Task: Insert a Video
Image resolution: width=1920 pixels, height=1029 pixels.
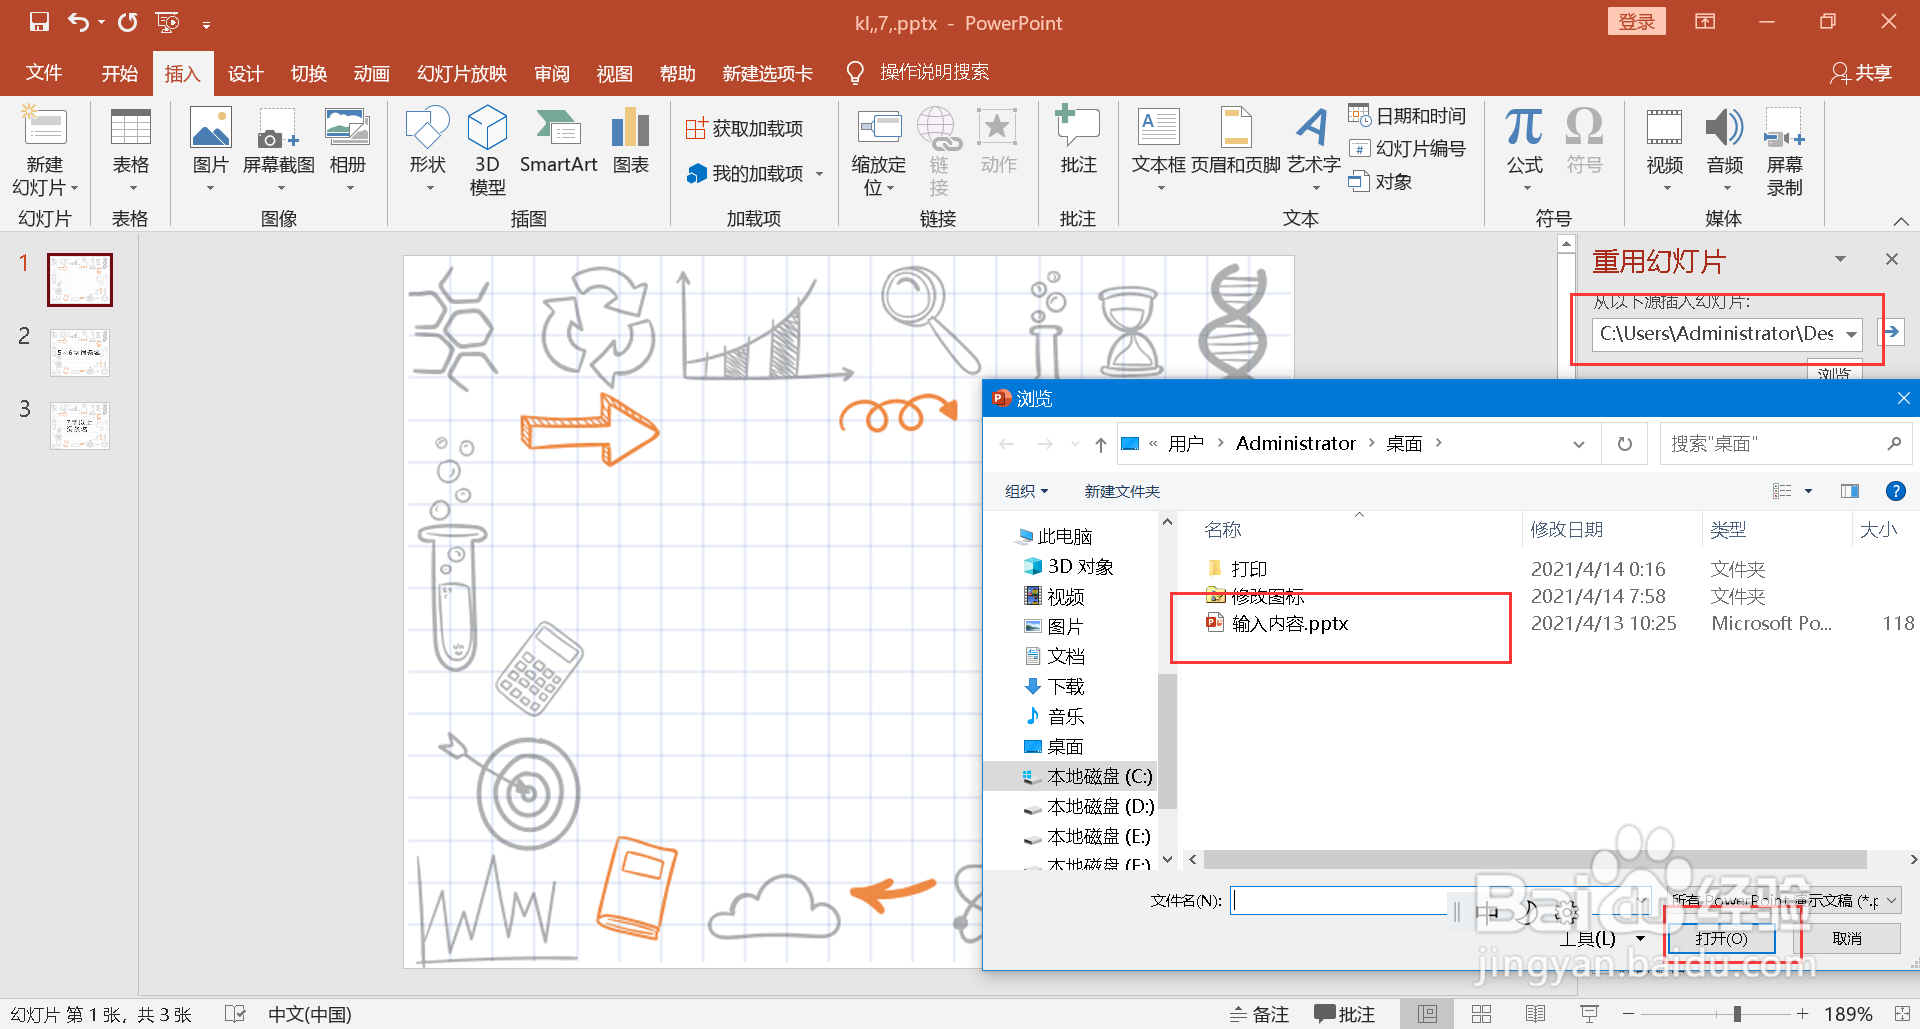Action: (x=1664, y=152)
